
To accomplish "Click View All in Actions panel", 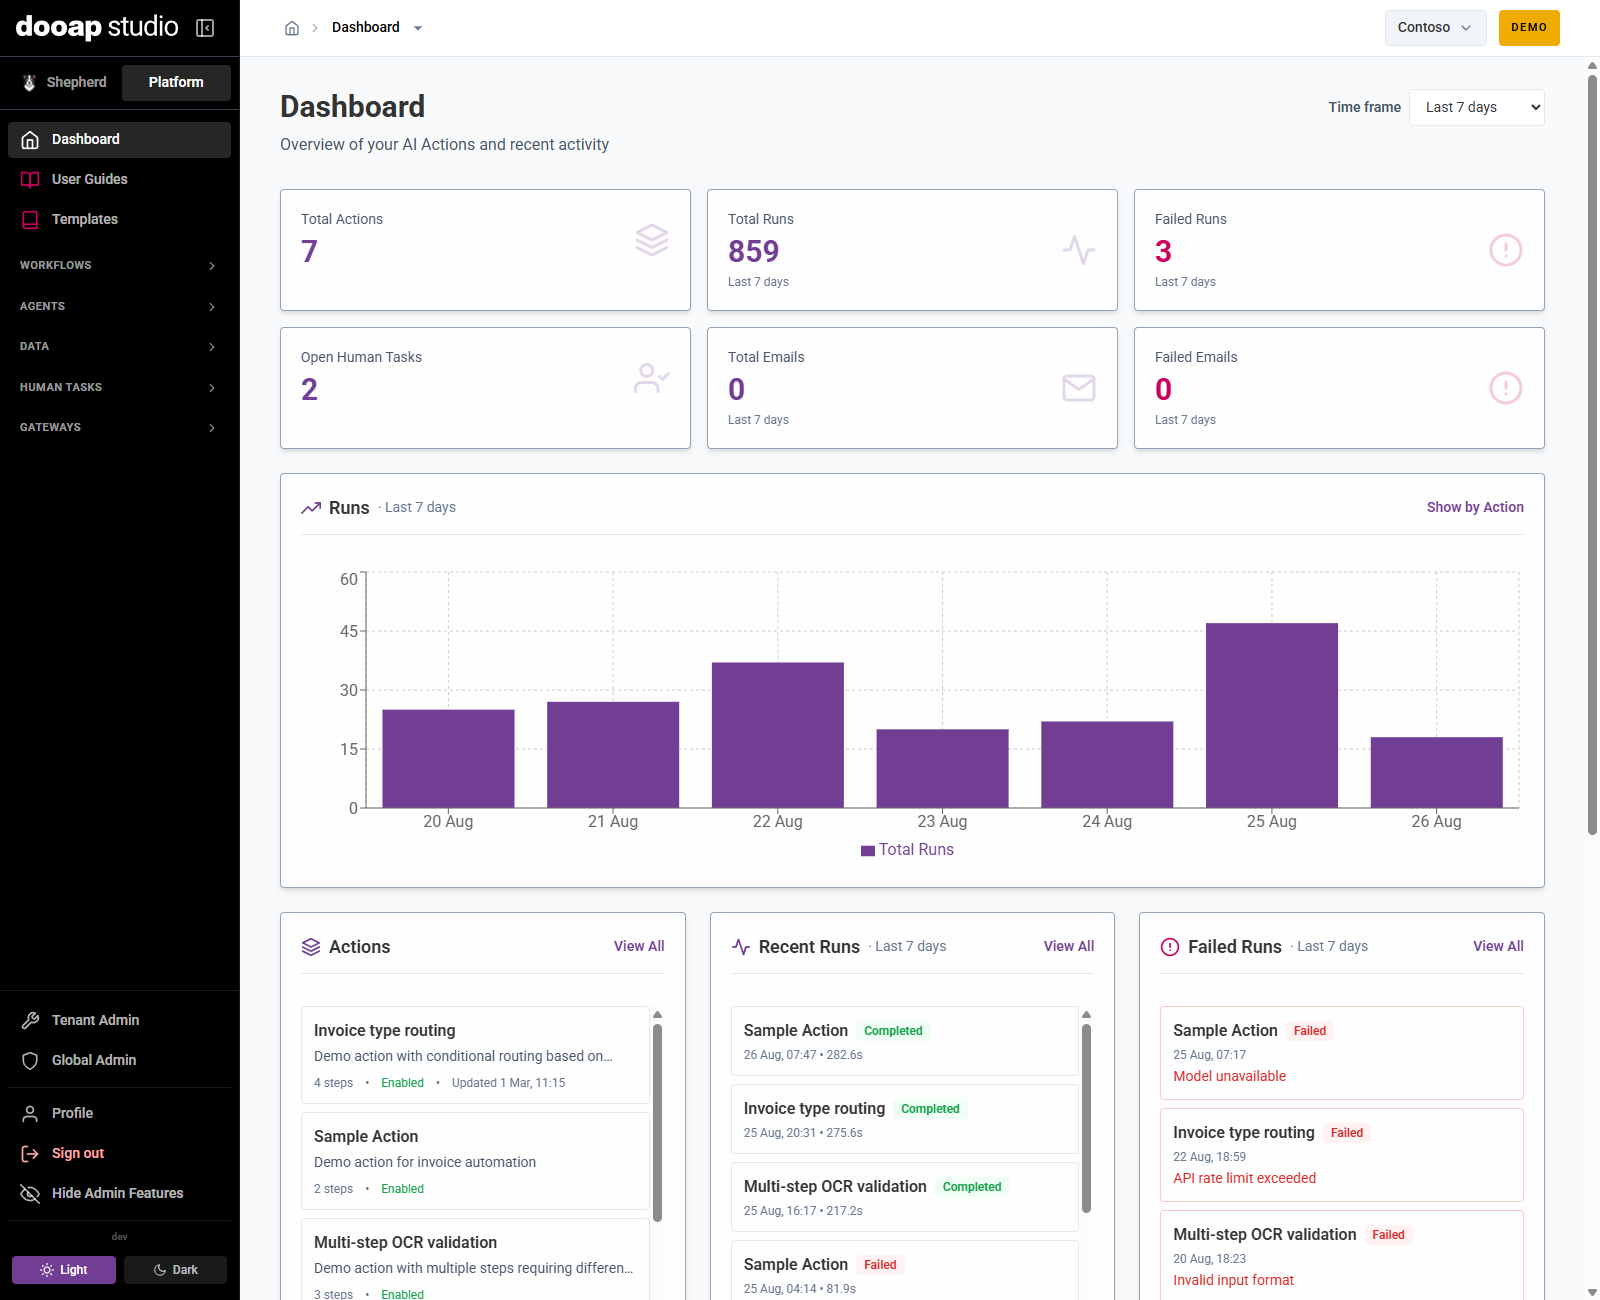I will (639, 947).
